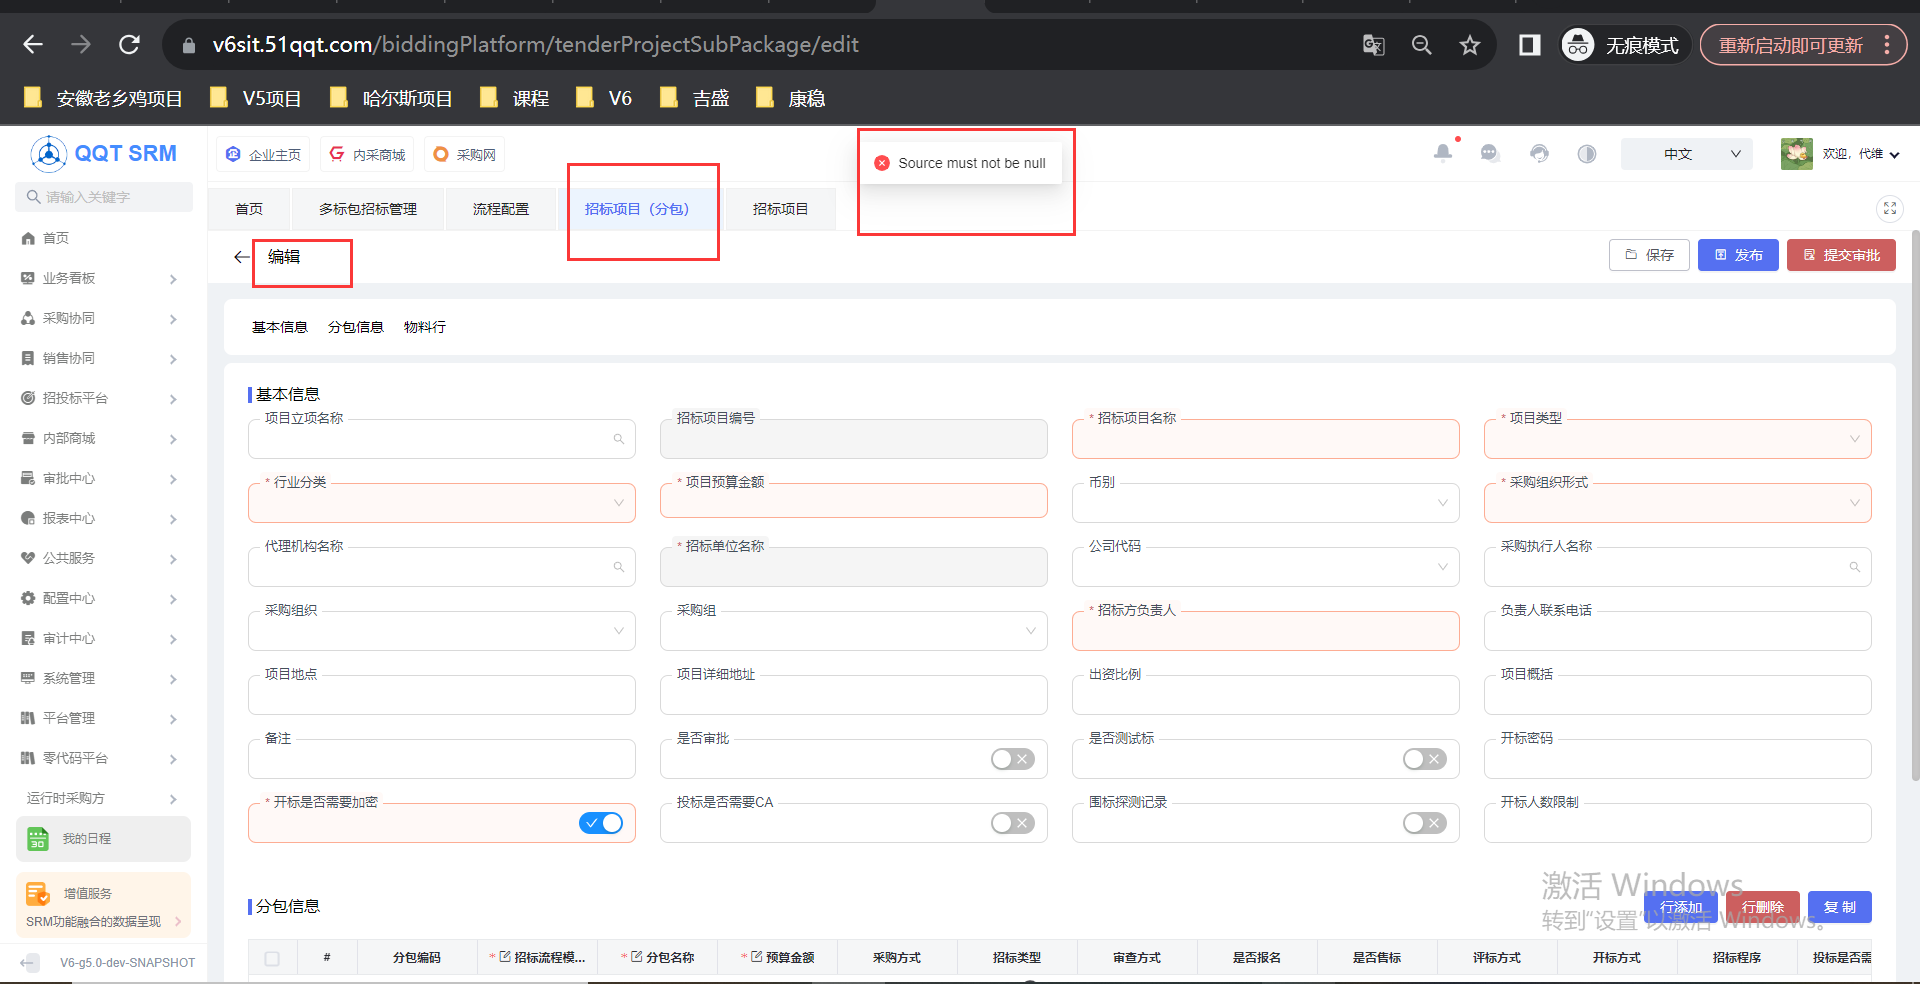
Task: Switch to the 招标项目 tab
Action: 780,209
